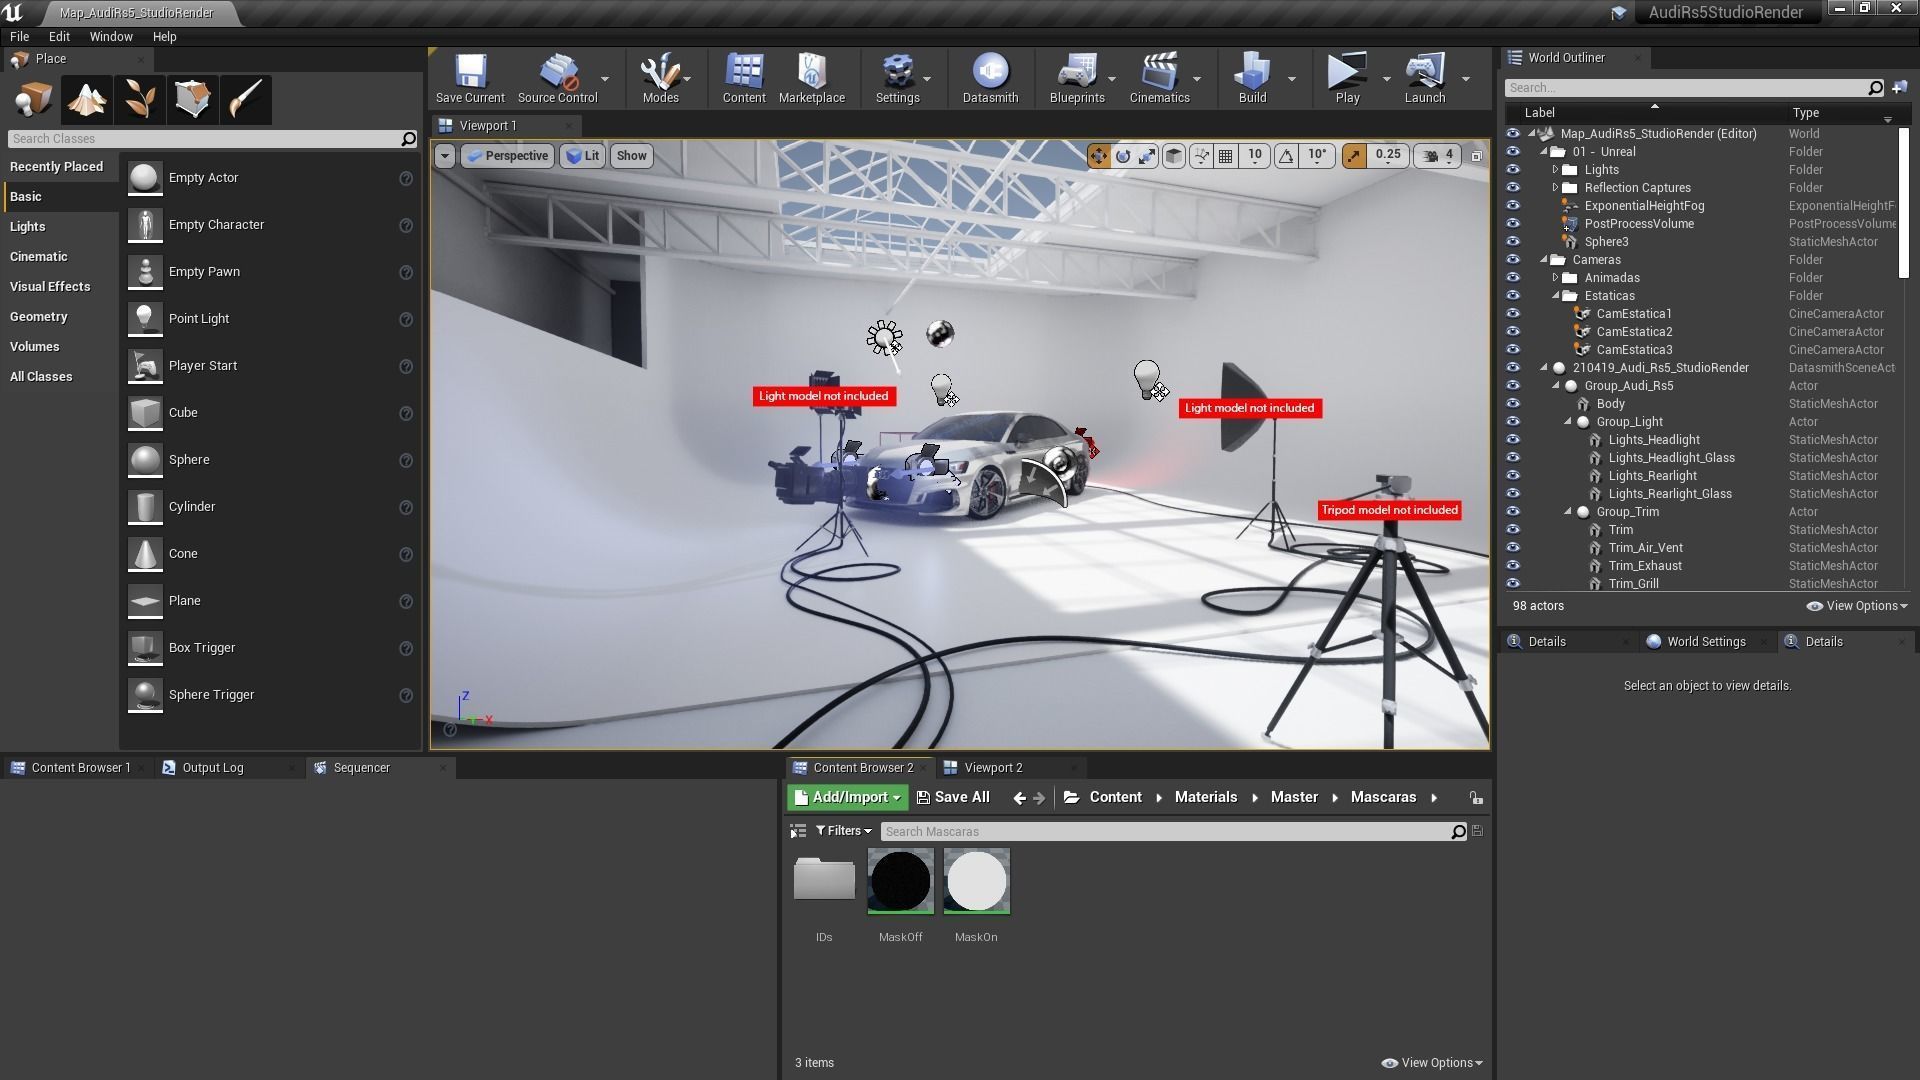Hide Trim_Grill via eye icon
Viewport: 1920px width, 1080px height.
click(x=1513, y=584)
